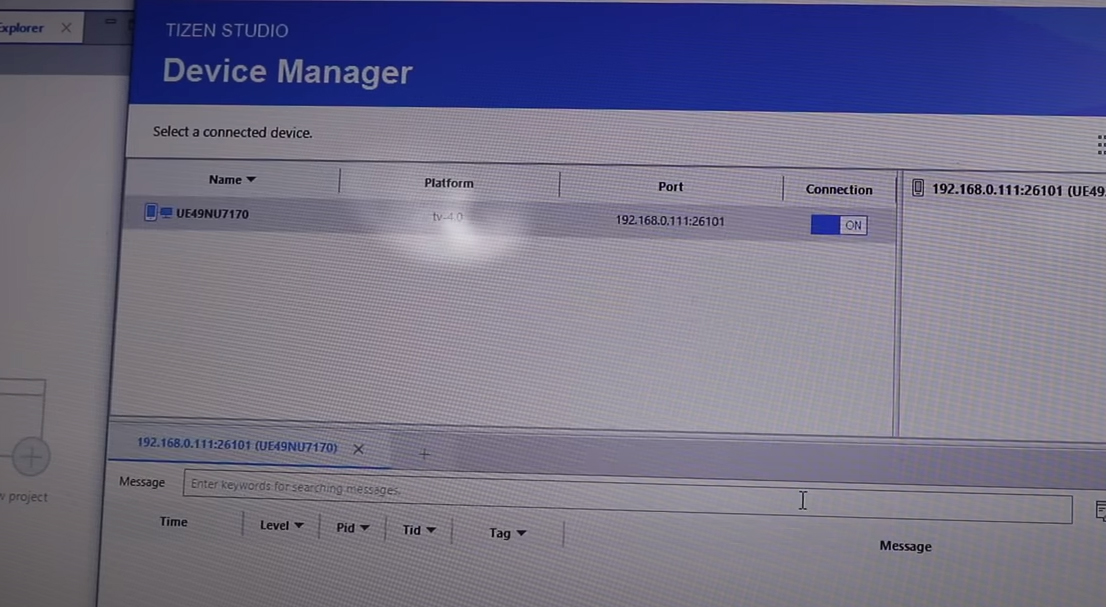Click the grid icon at the right edge
The width and height of the screenshot is (1106, 607).
[x=1101, y=145]
